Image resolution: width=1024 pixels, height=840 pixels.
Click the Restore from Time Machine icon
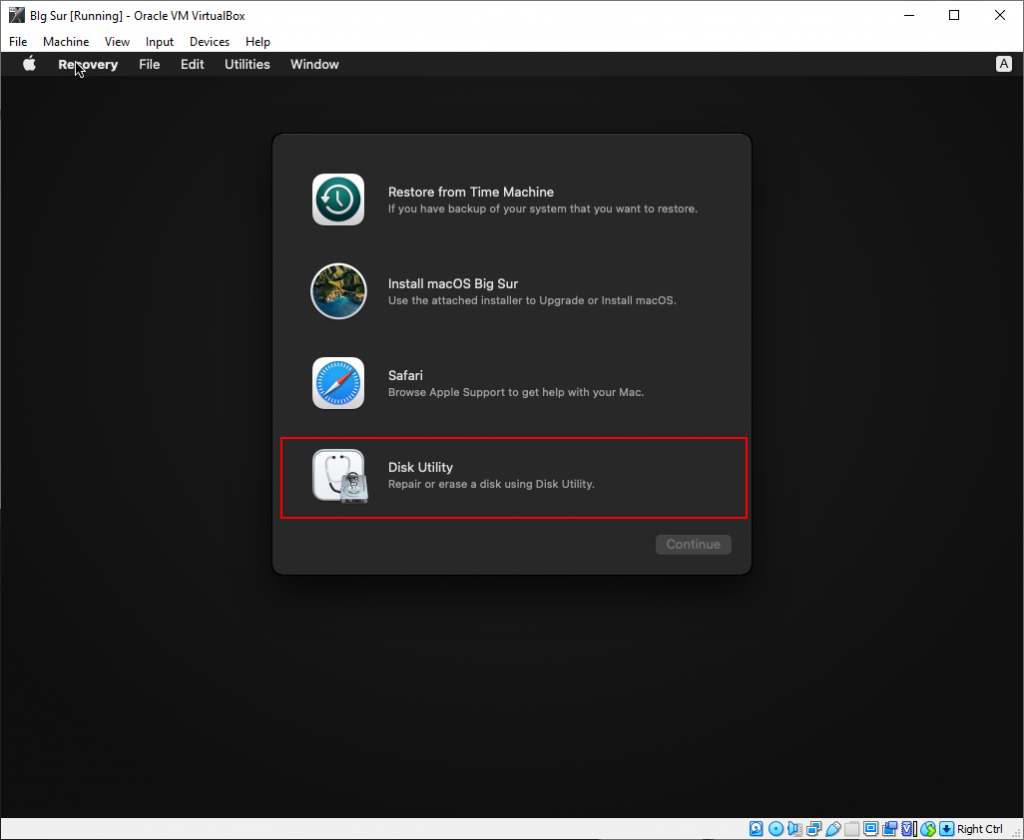(338, 199)
